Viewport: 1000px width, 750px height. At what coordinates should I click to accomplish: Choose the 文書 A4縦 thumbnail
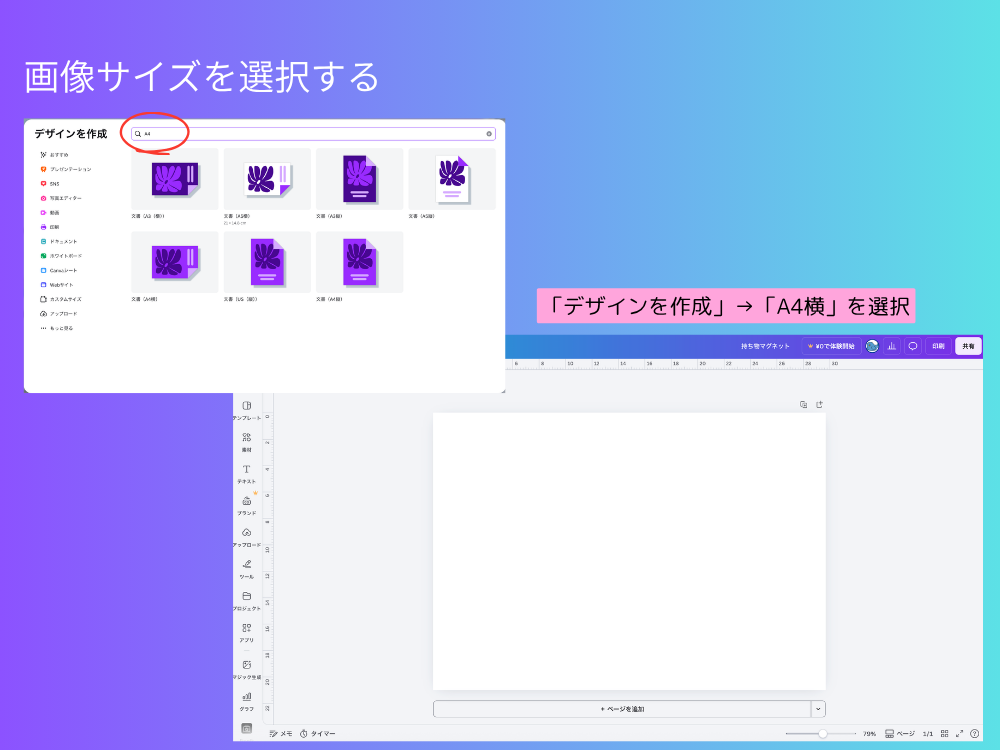point(360,262)
